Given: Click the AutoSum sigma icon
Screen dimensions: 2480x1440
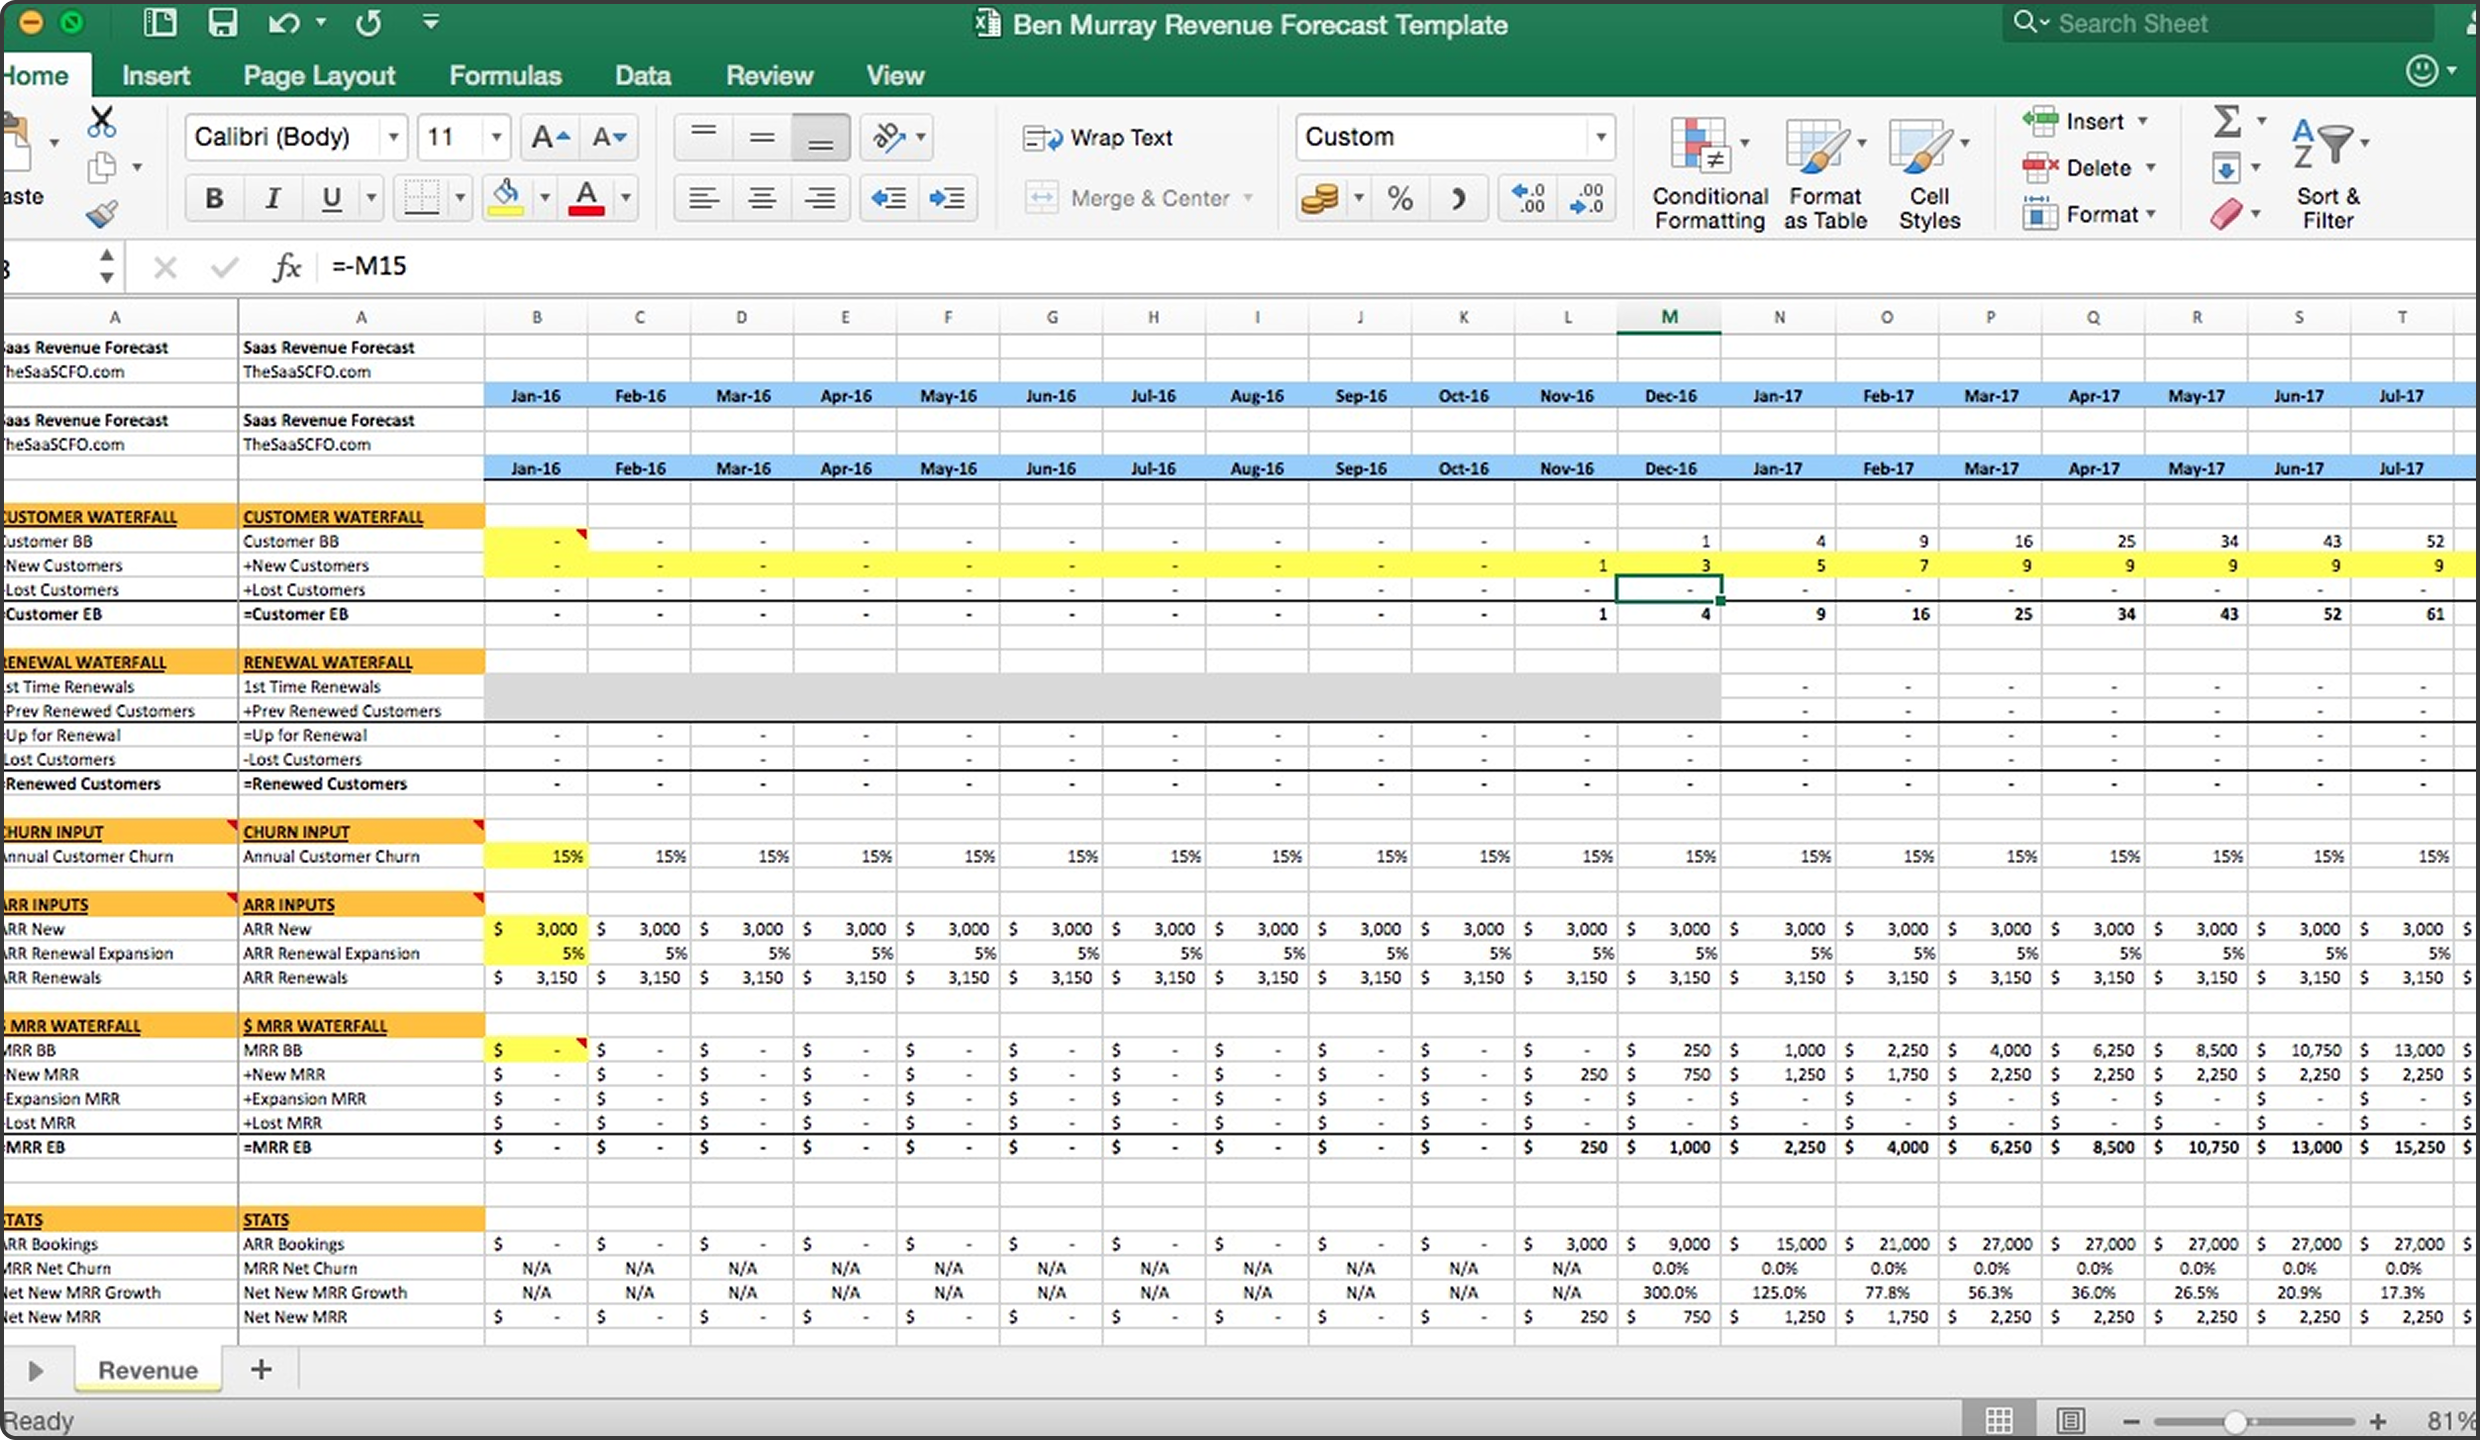Looking at the screenshot, I should pos(2227,122).
